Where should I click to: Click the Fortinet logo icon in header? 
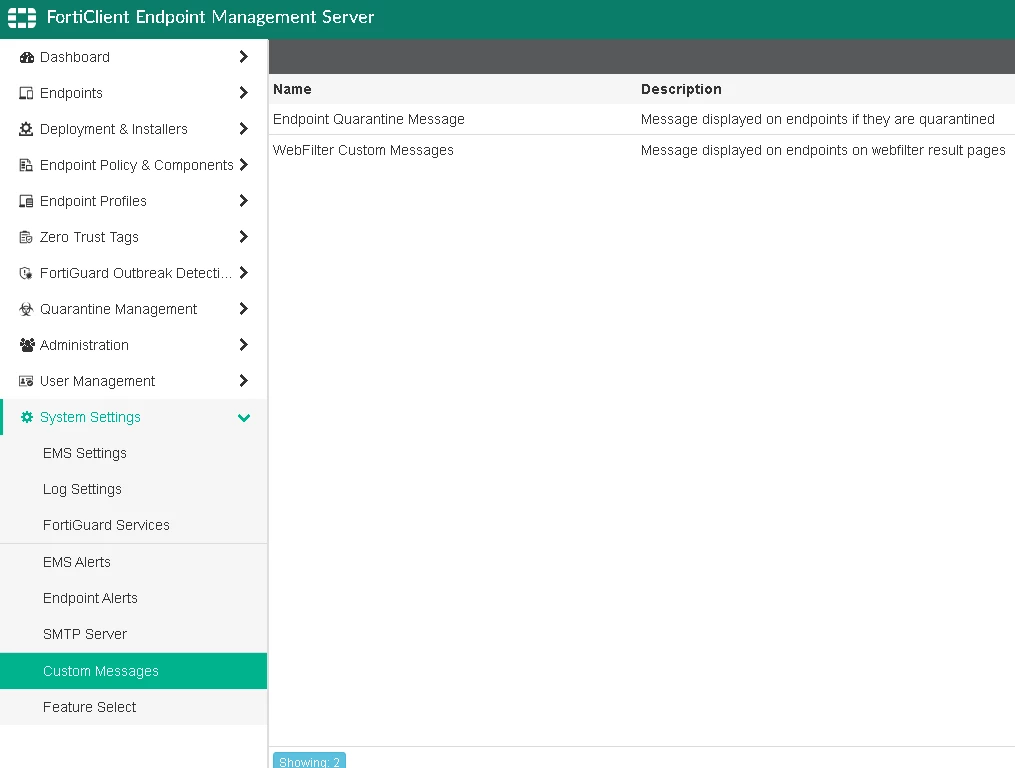pos(22,17)
